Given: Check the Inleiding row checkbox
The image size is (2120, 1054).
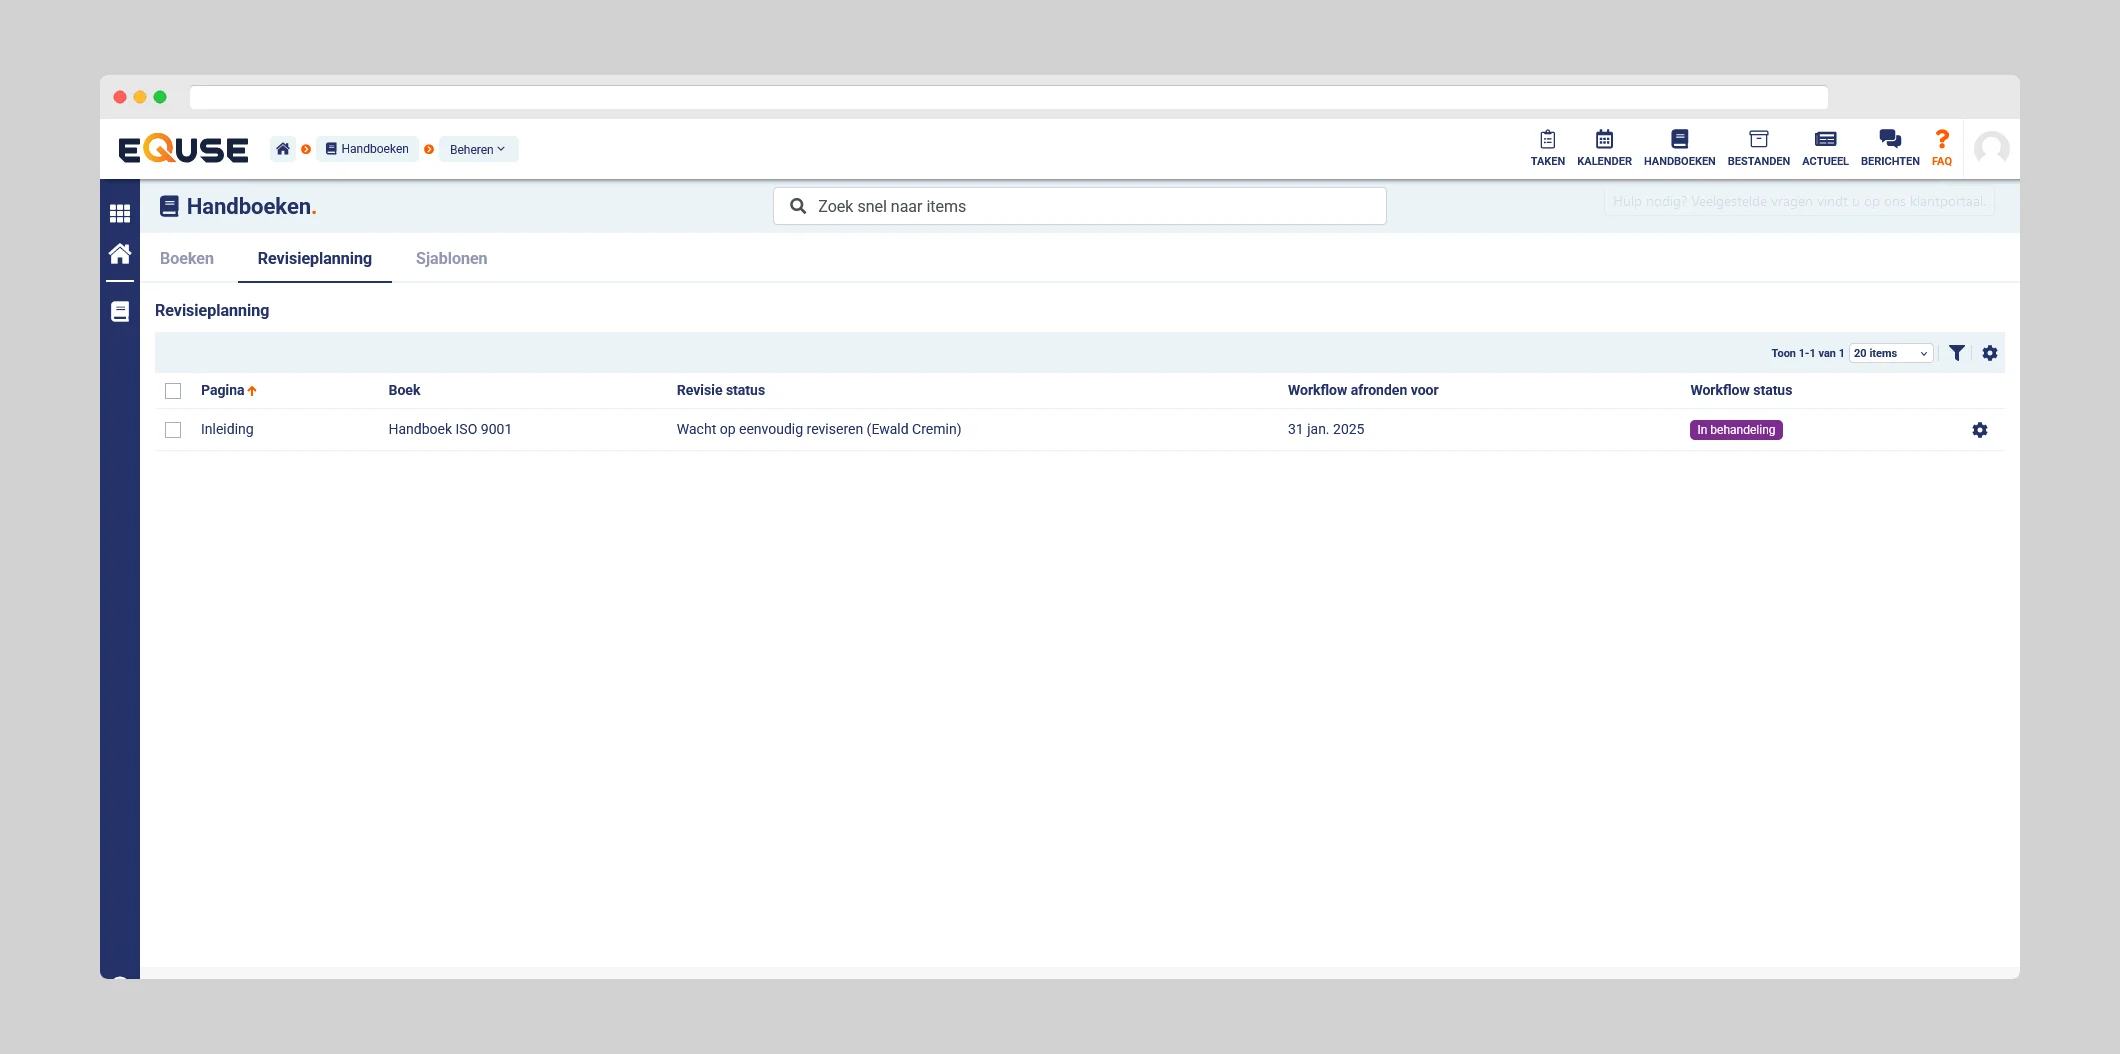Looking at the screenshot, I should (x=173, y=430).
